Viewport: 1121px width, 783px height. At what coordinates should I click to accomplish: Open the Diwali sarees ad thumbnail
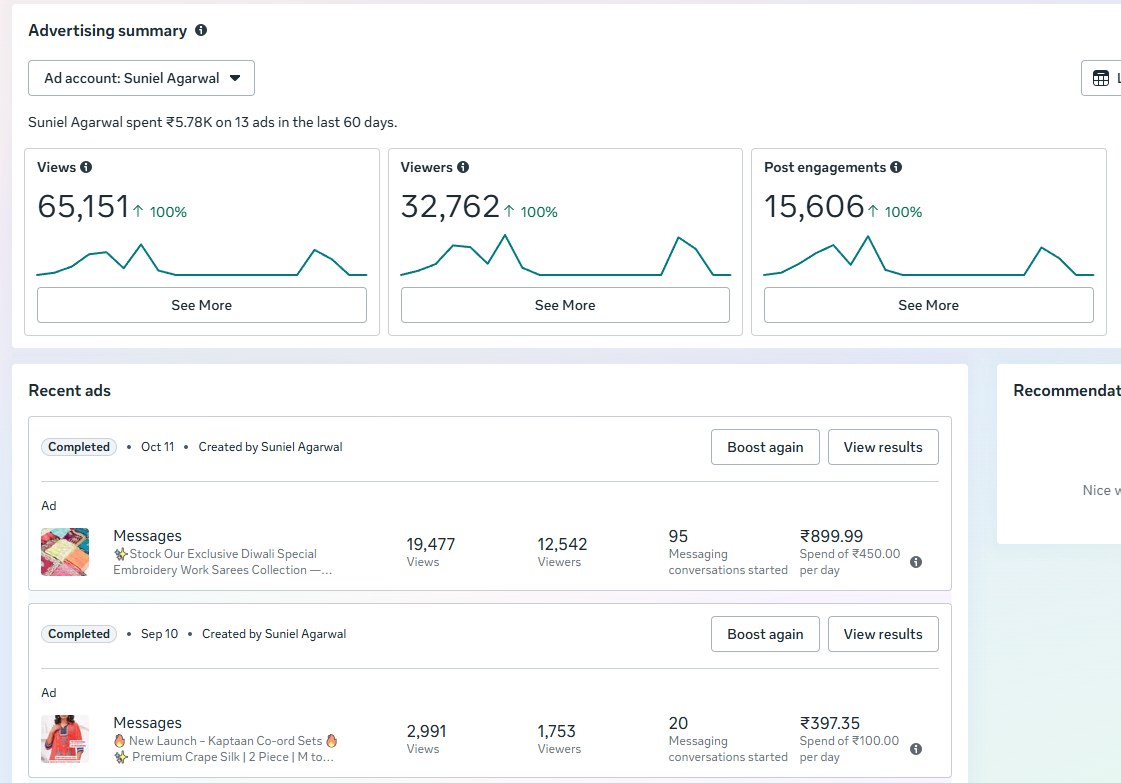[65, 552]
